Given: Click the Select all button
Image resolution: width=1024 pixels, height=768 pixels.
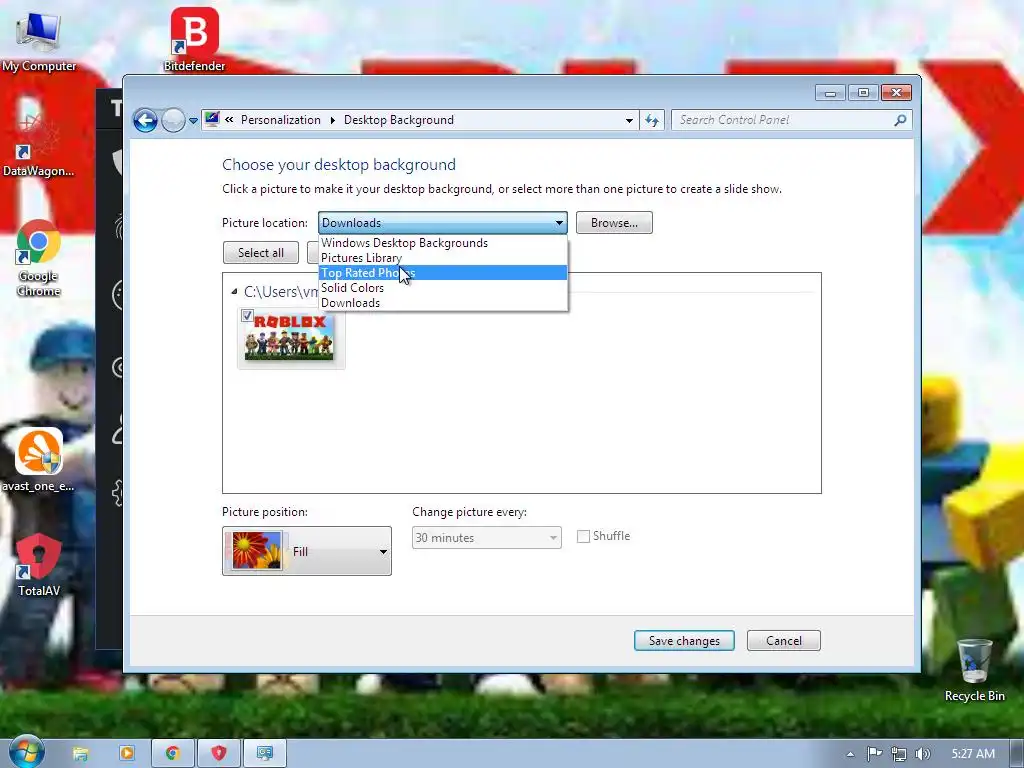Looking at the screenshot, I should (x=261, y=253).
